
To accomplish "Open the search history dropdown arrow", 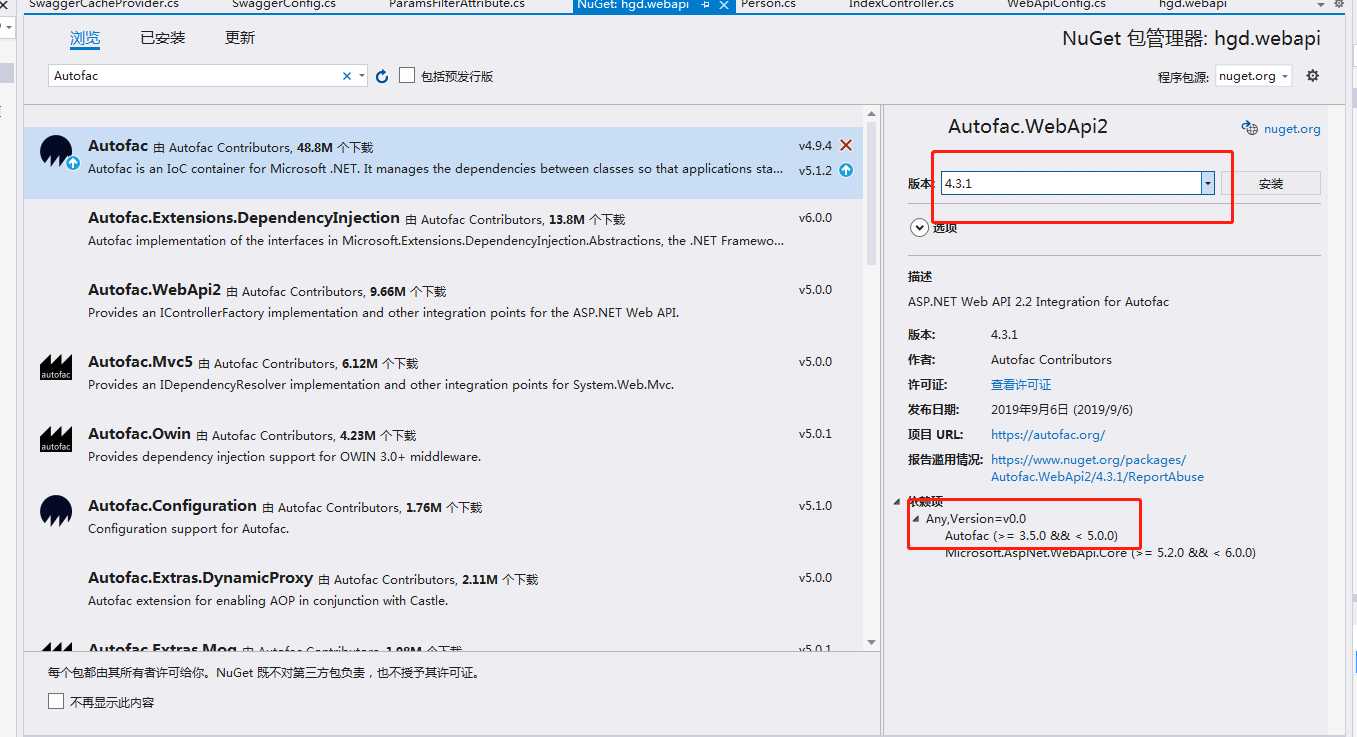I will 361,76.
